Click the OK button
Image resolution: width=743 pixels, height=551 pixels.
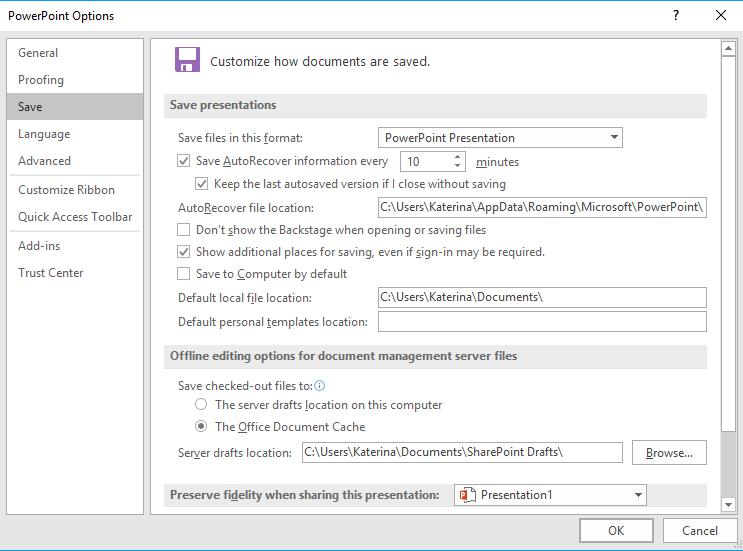click(x=616, y=531)
